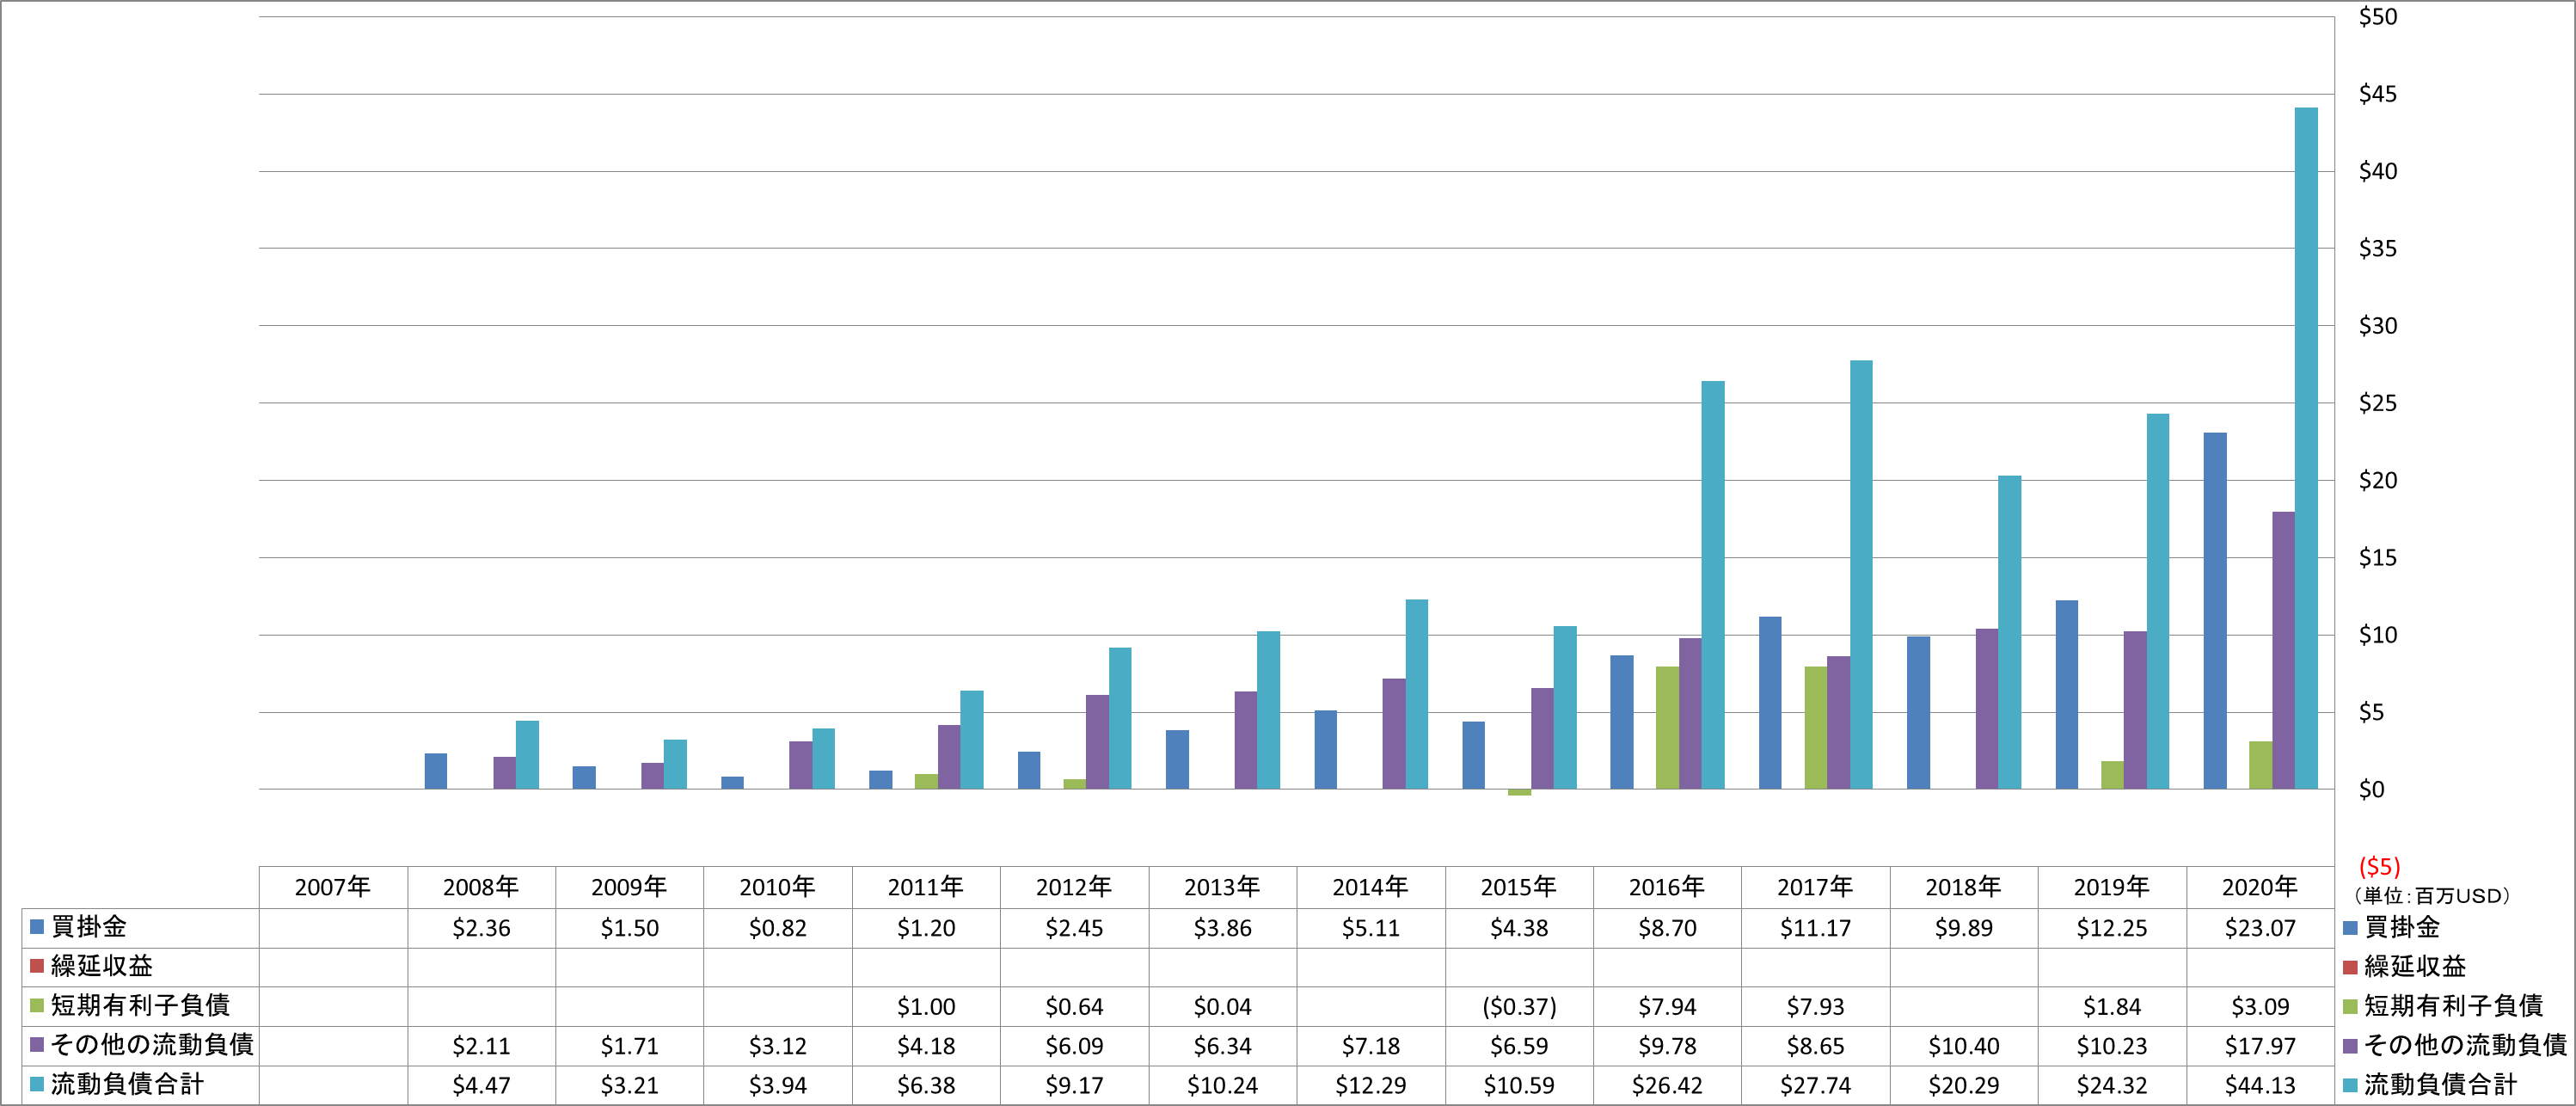
Task: Click the 2012年 column header
Action: pos(1074,887)
